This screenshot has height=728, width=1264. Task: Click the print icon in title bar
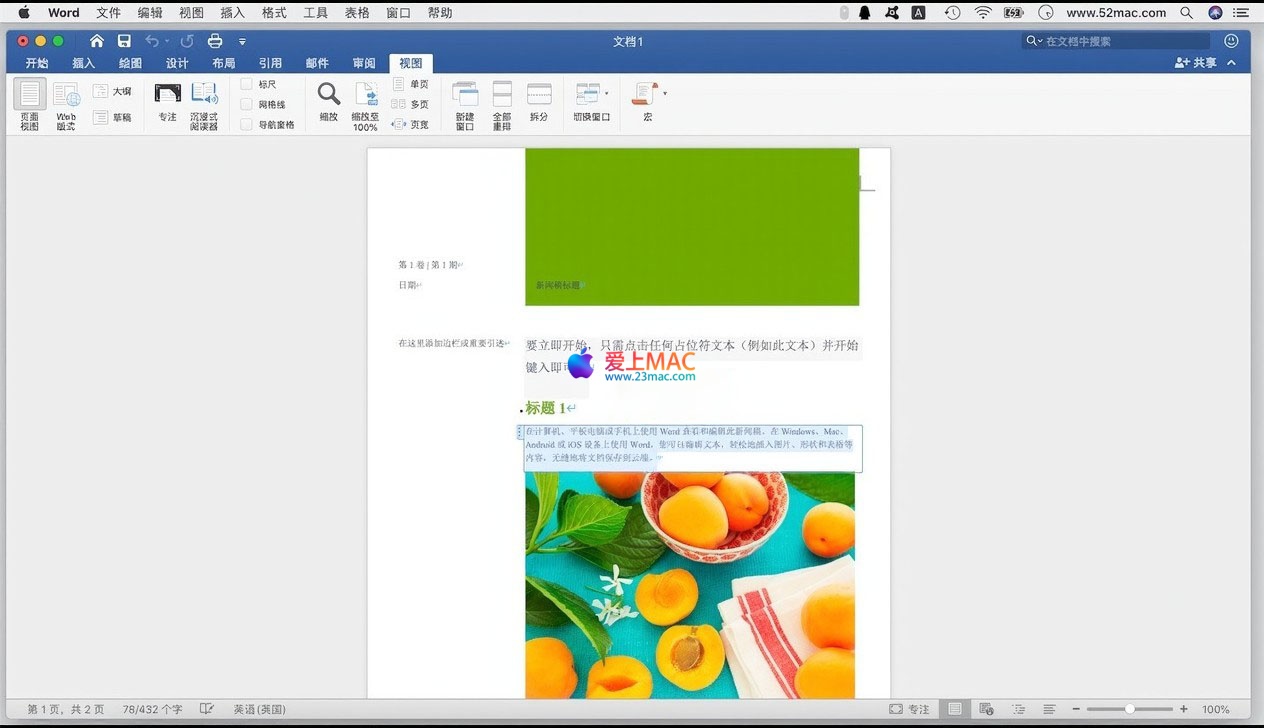coord(215,41)
